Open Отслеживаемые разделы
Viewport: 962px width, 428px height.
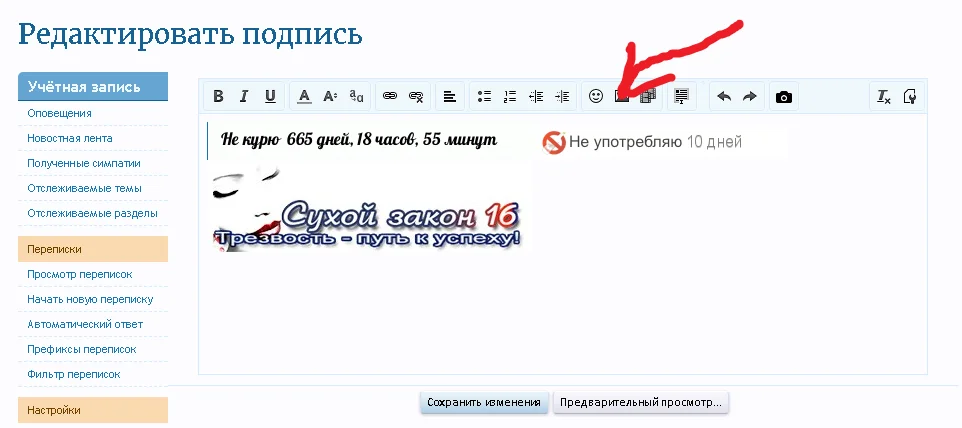[93, 214]
